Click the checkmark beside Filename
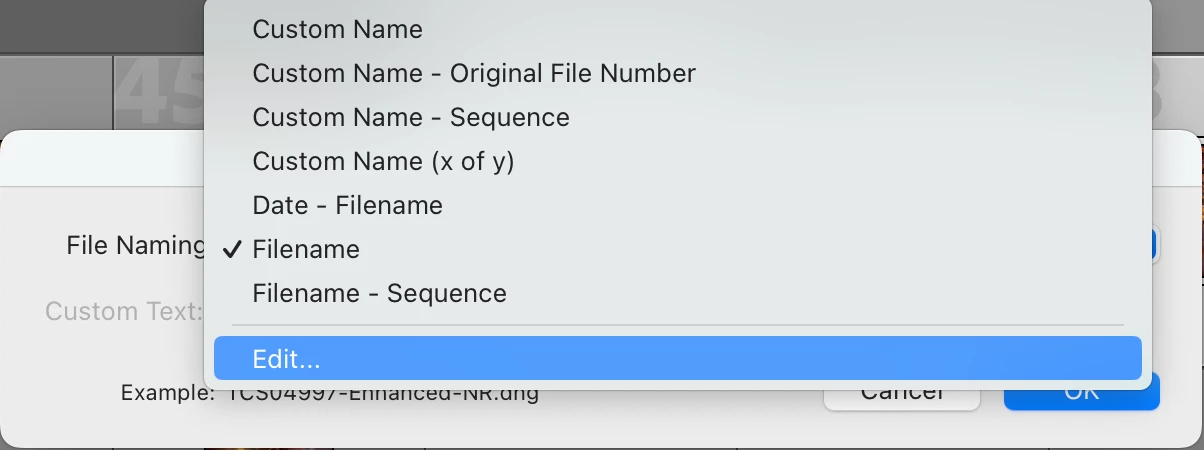1204x450 pixels. pos(233,250)
